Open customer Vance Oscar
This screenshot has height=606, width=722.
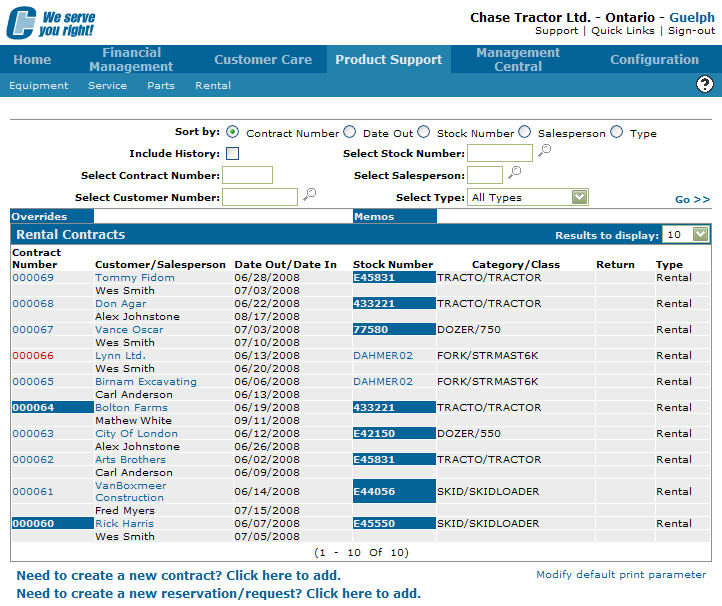129,330
